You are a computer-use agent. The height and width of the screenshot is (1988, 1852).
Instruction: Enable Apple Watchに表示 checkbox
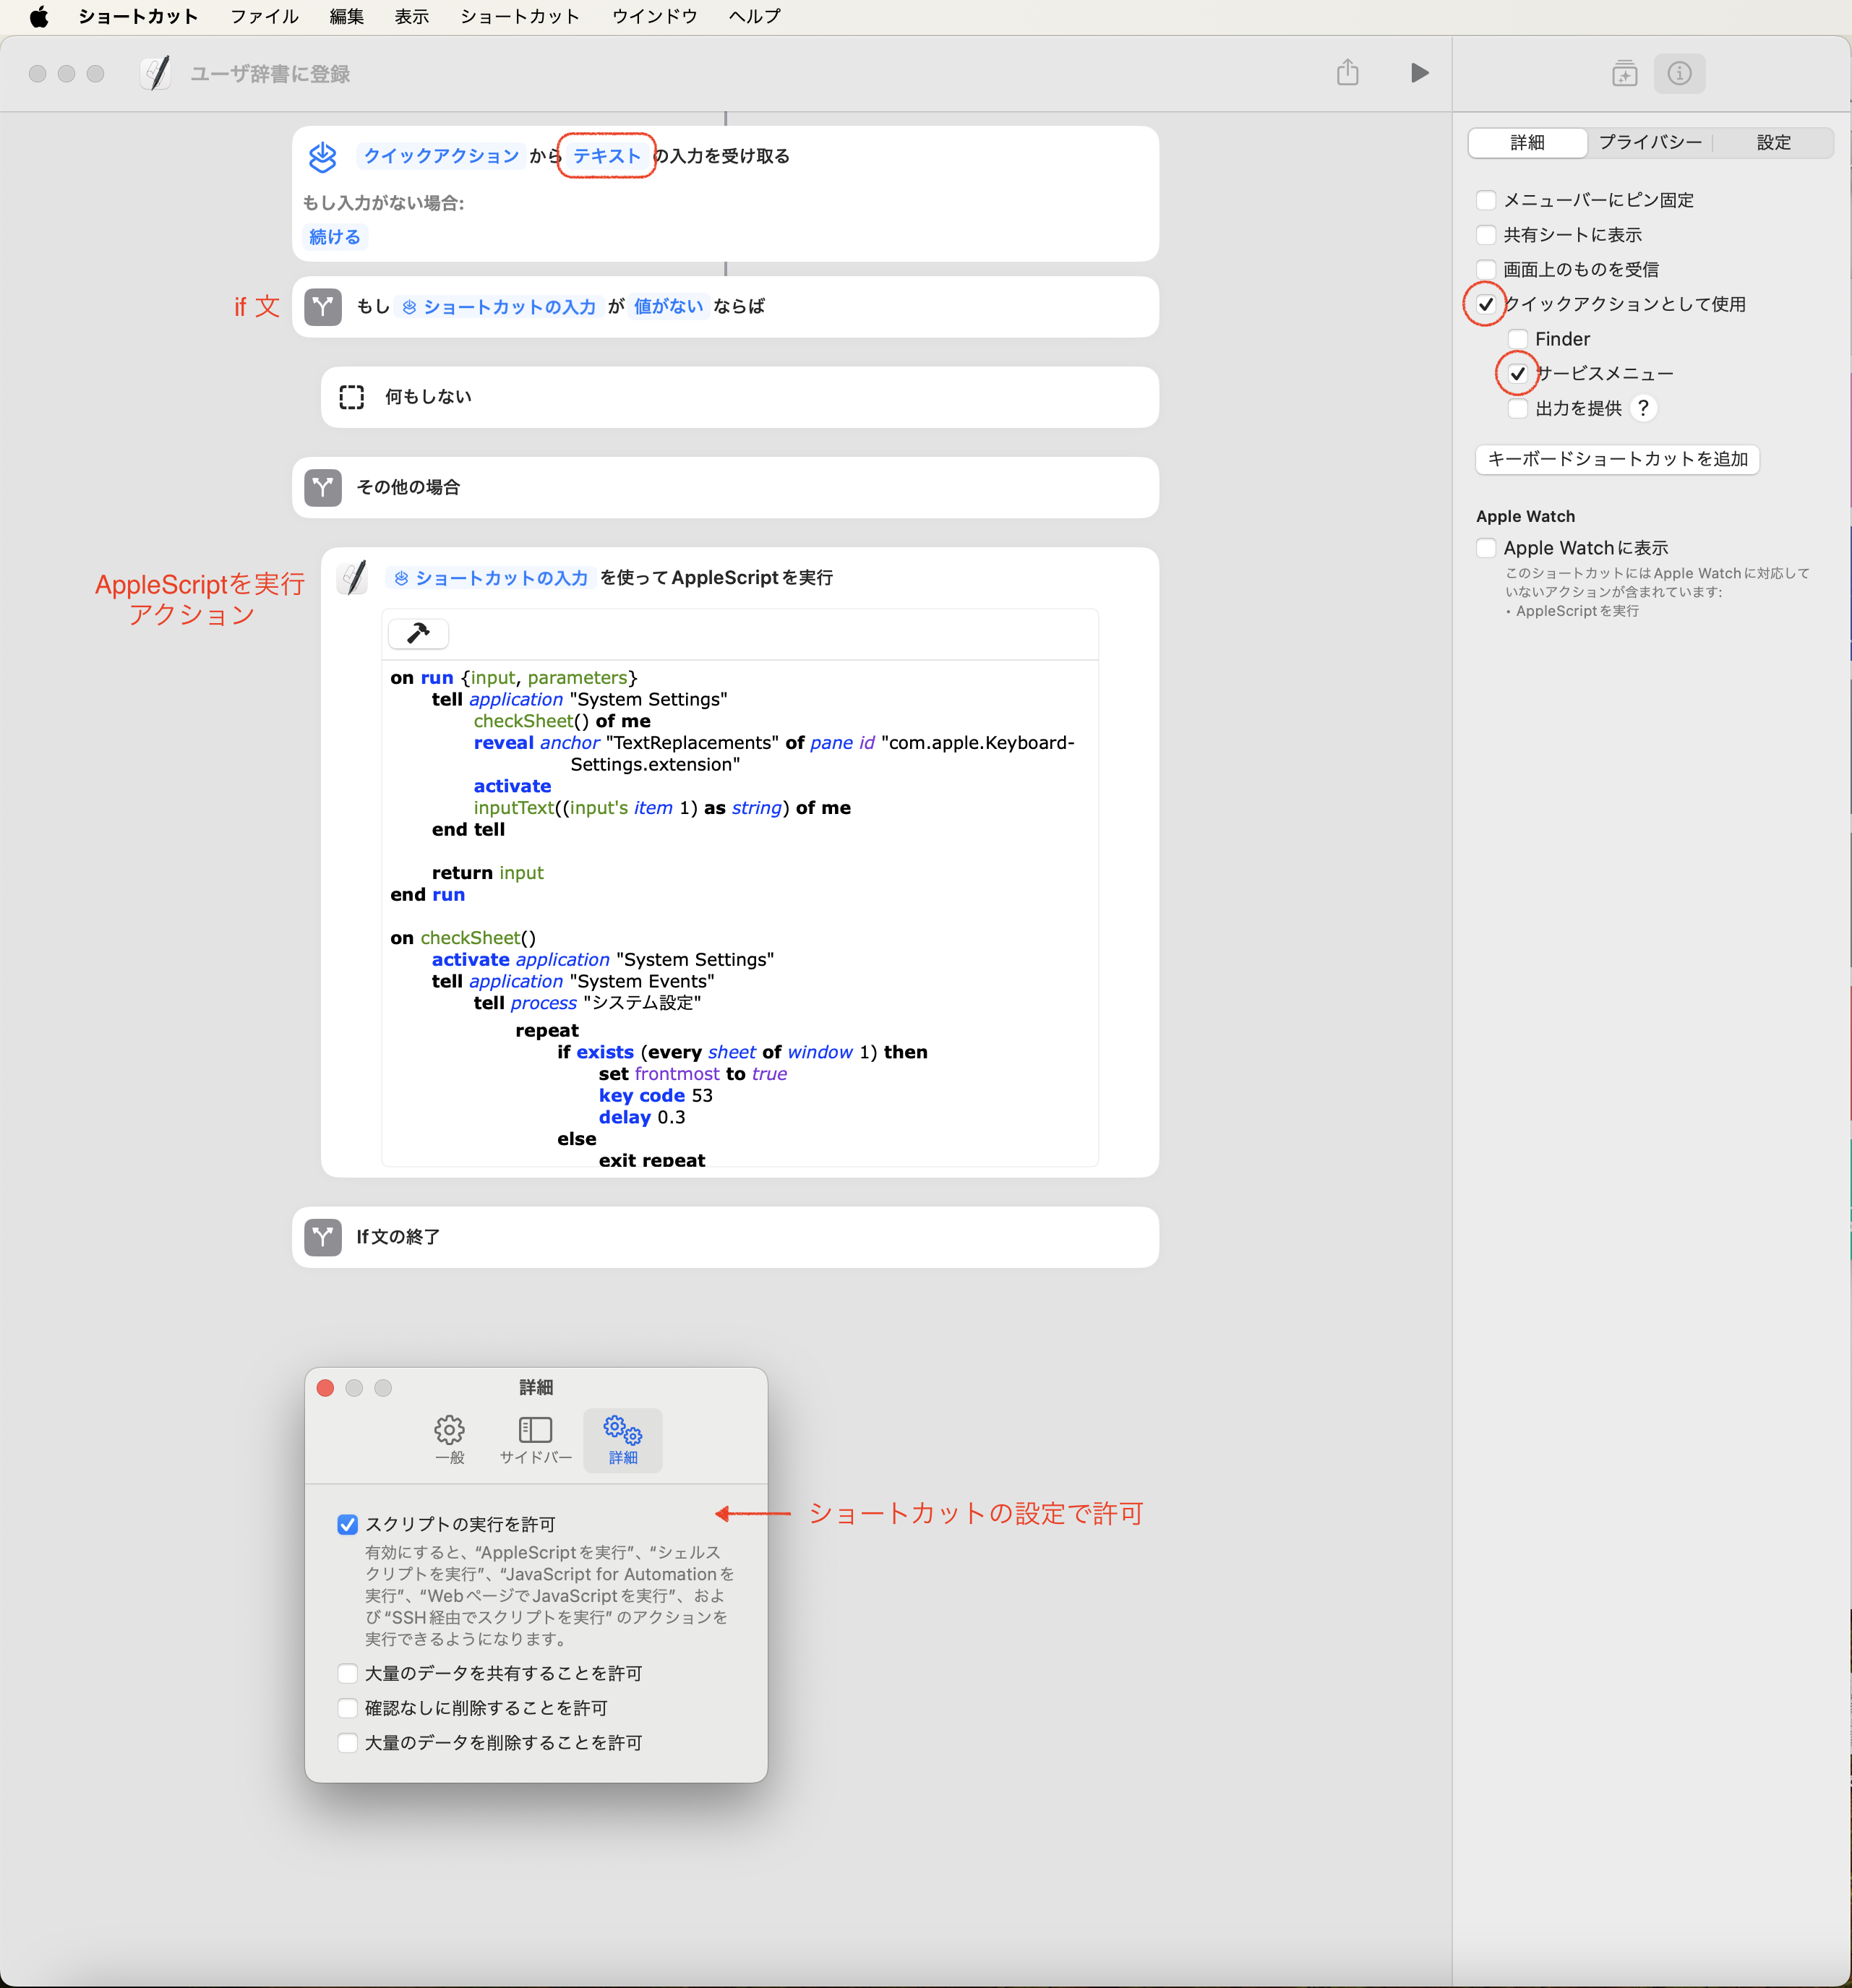[1486, 548]
